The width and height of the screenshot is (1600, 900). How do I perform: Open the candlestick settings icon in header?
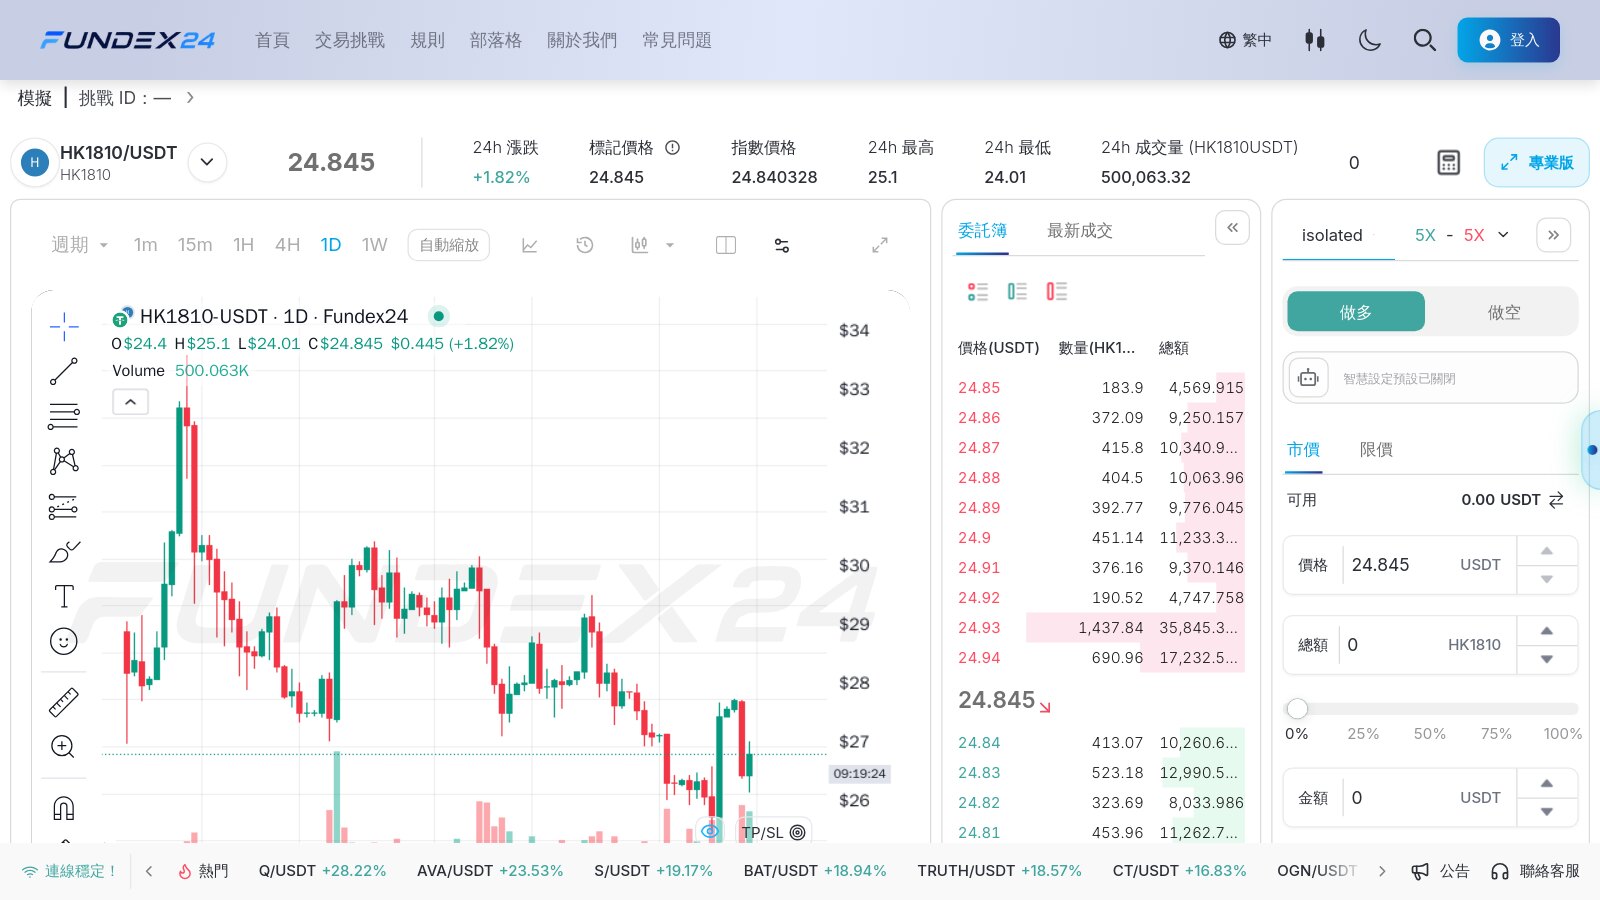tap(1315, 40)
